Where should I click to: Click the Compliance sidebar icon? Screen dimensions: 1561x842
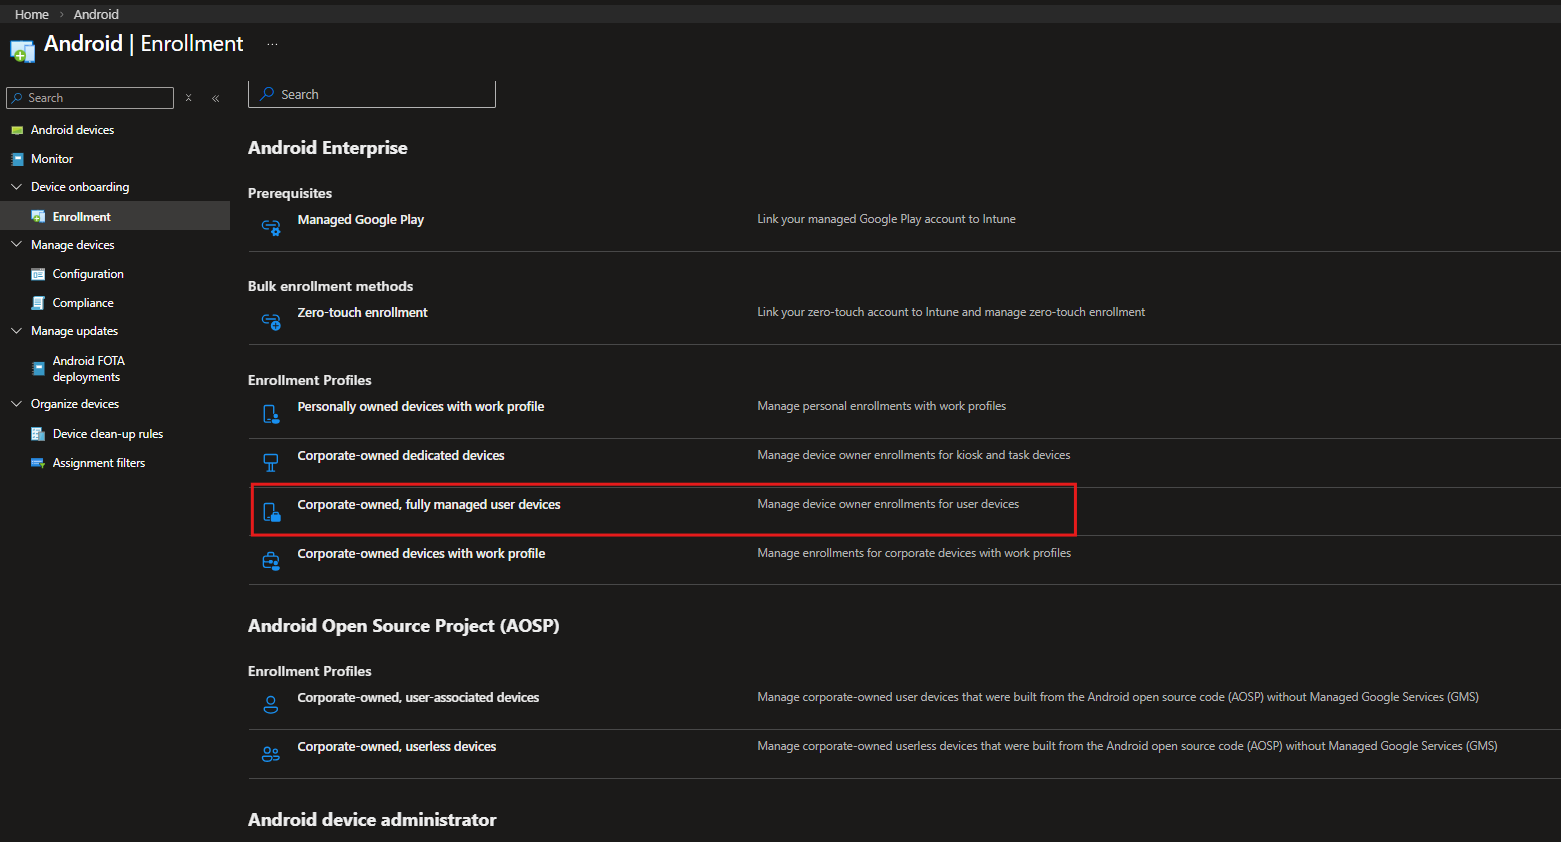pos(38,303)
